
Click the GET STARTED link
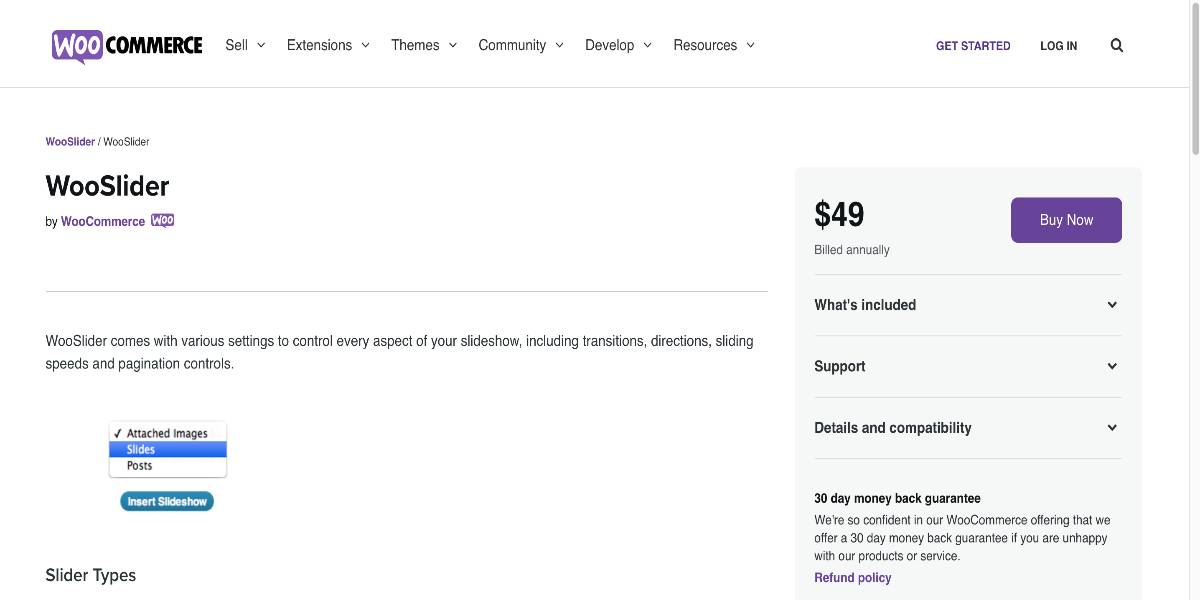tap(973, 46)
